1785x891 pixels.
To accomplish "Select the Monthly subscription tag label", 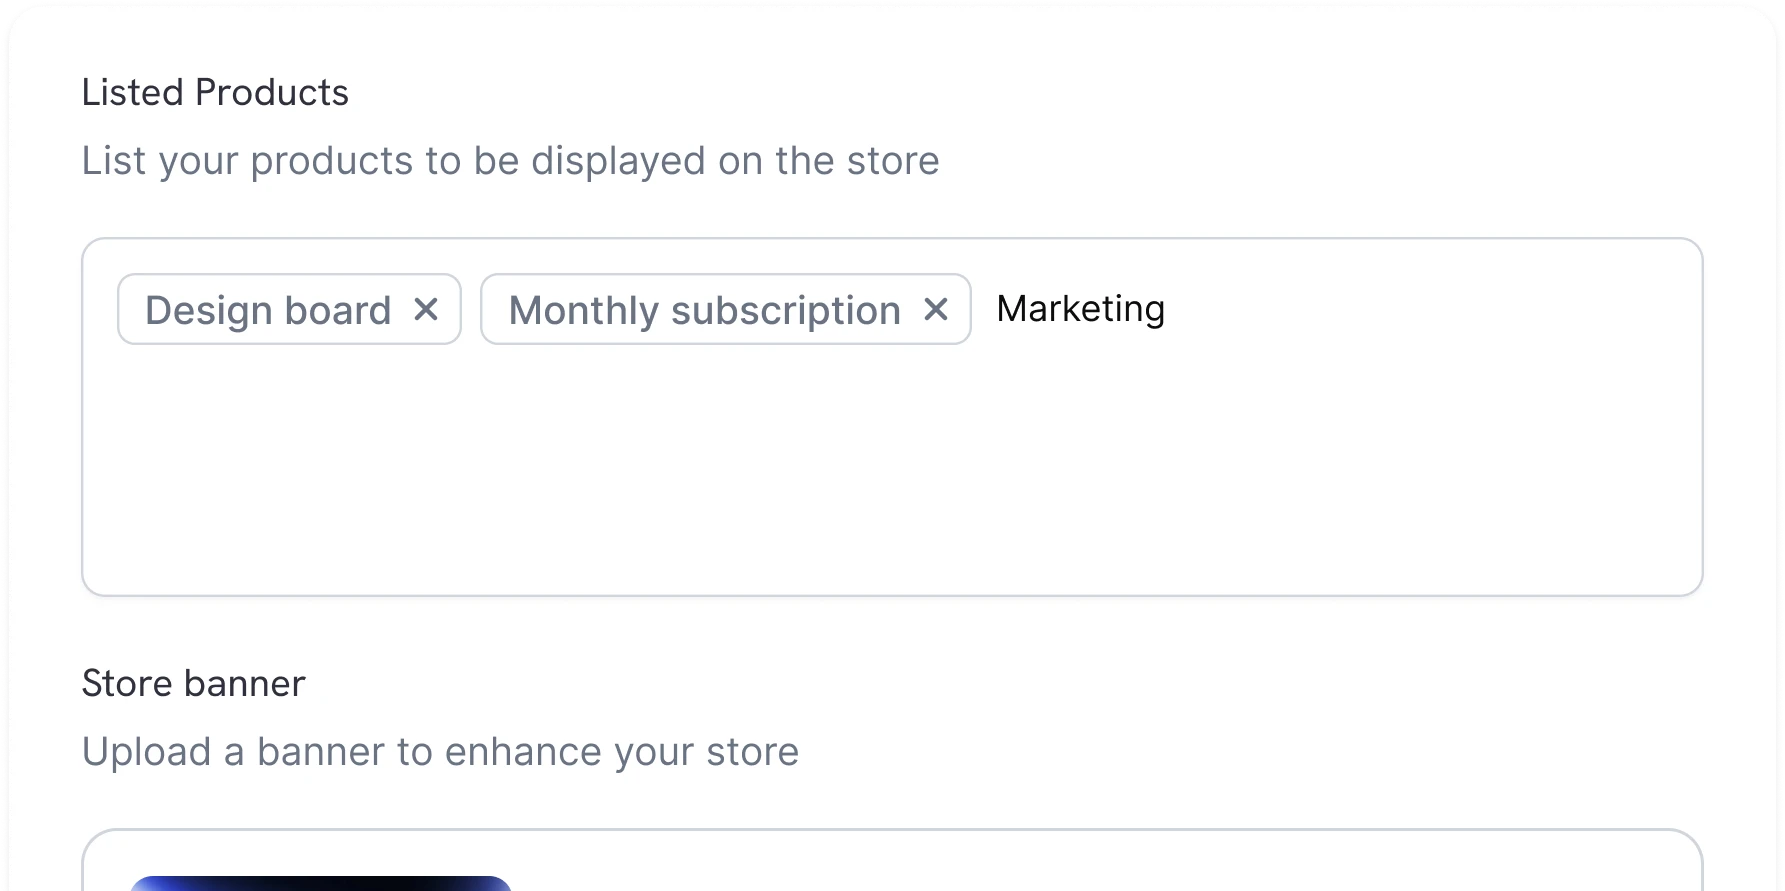I will (704, 310).
